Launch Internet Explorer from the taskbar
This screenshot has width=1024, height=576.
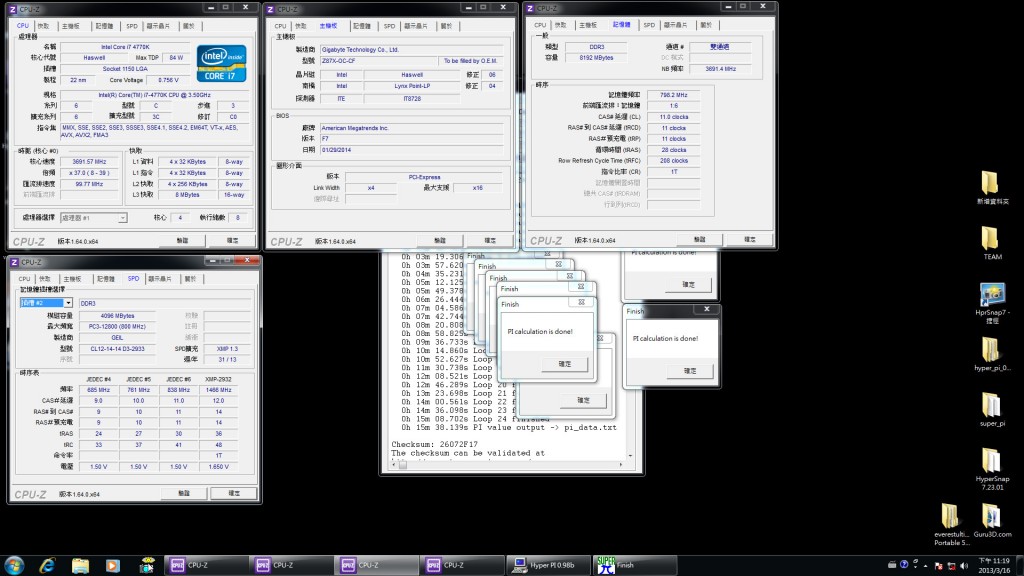click(47, 565)
